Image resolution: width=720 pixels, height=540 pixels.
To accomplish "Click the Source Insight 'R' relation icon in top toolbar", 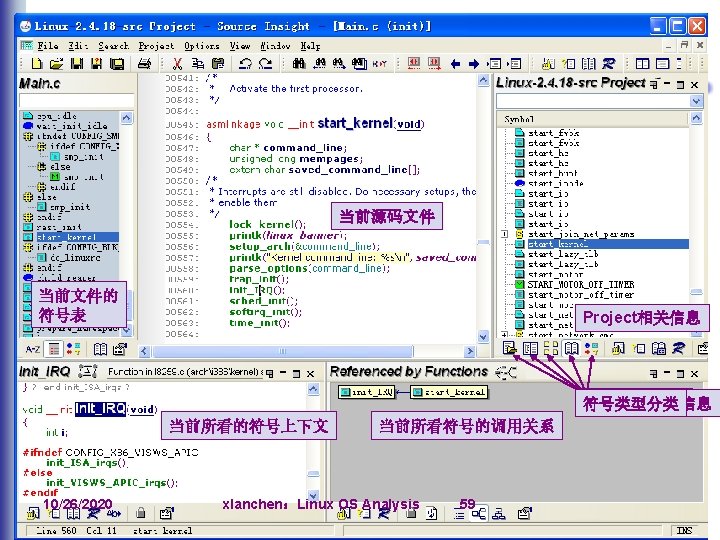I will (x=608, y=64).
